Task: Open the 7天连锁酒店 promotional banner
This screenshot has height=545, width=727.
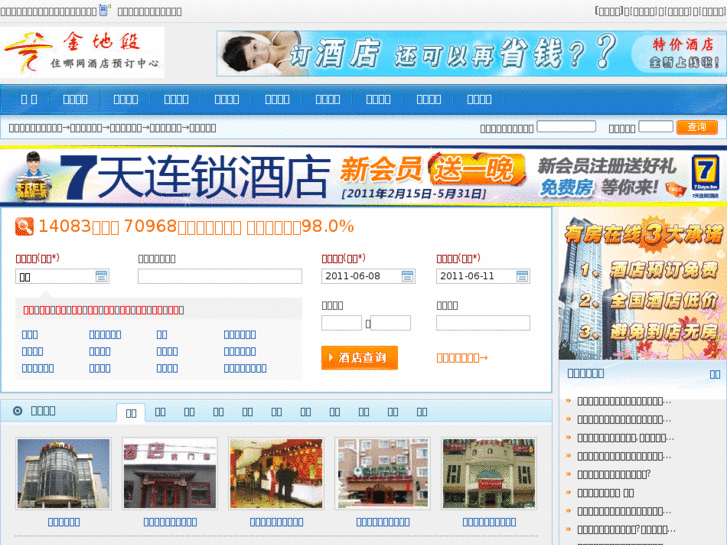Action: pyautogui.click(x=364, y=176)
